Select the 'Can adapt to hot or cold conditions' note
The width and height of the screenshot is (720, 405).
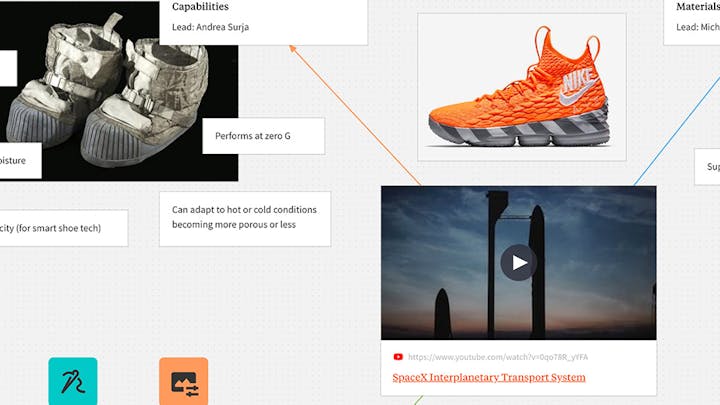[x=245, y=219]
